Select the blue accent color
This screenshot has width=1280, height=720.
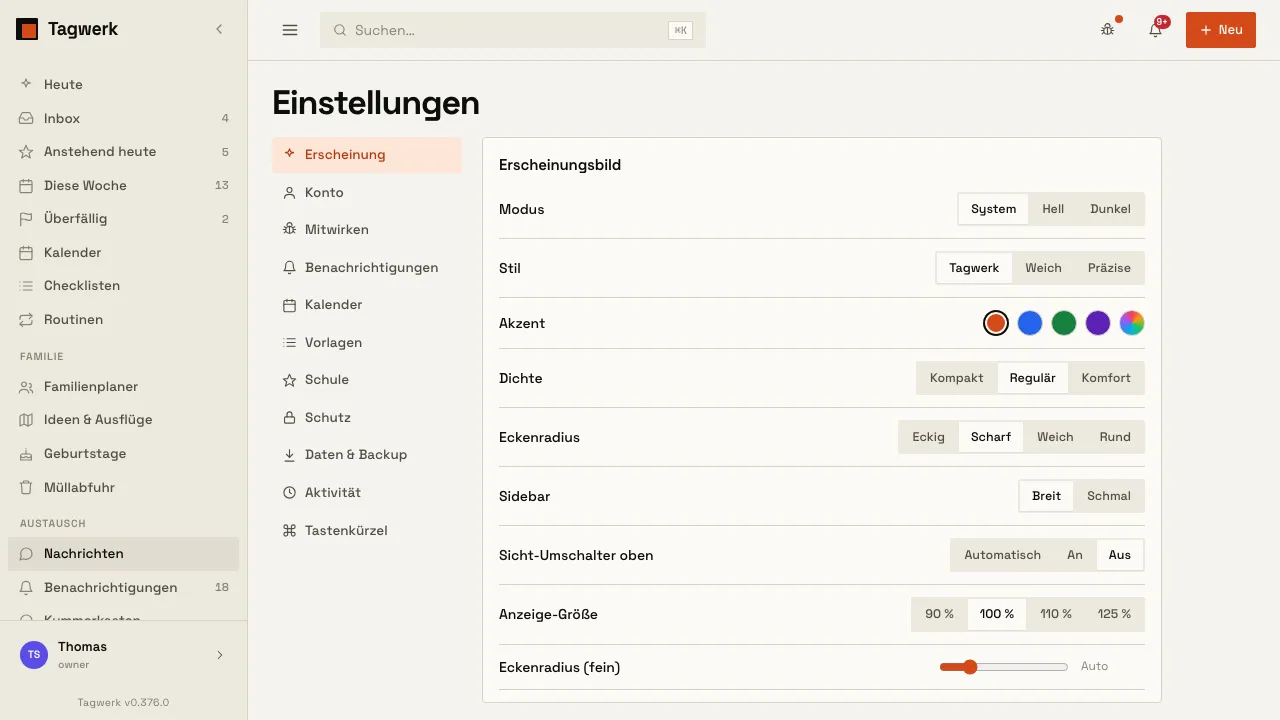1030,323
